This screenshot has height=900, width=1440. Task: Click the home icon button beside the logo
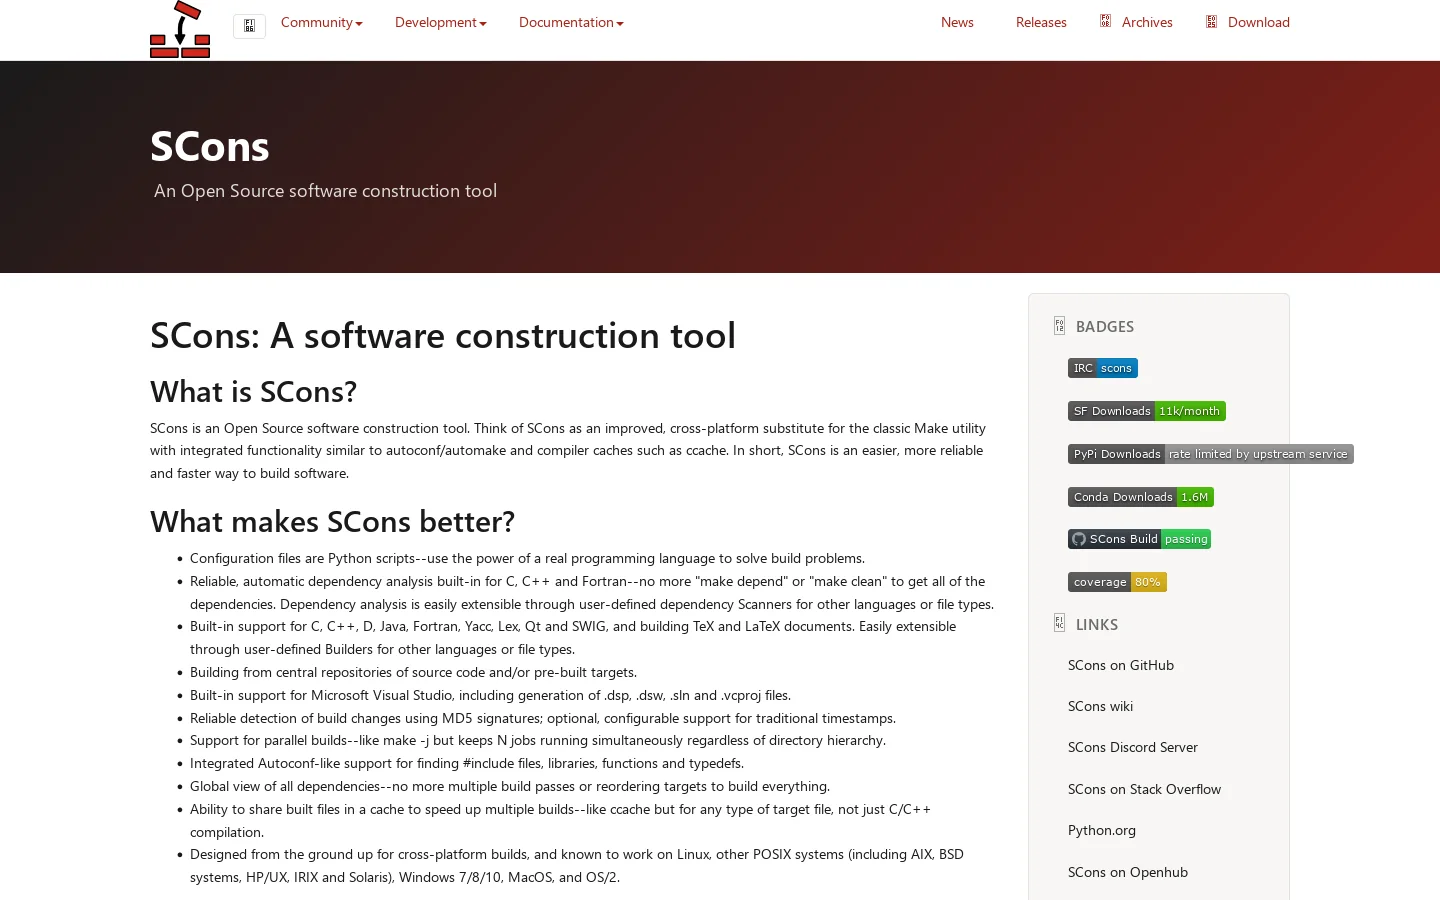coord(249,25)
